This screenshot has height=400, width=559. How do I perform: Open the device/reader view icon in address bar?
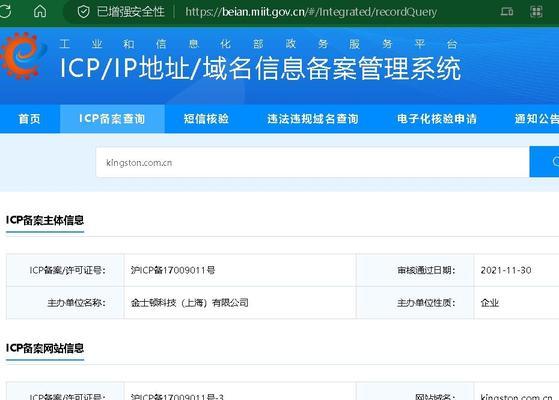pyautogui.click(x=507, y=11)
